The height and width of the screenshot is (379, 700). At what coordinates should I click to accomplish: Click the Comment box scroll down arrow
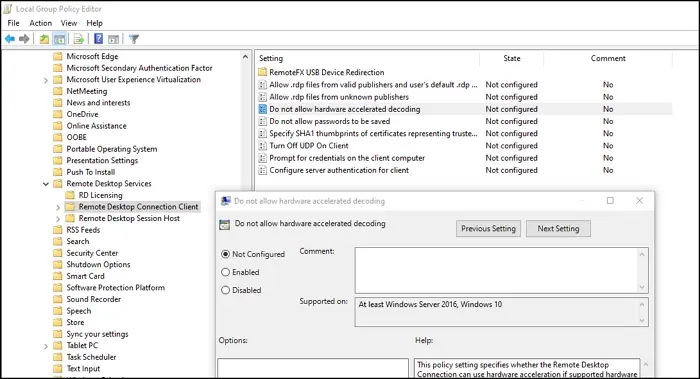[642, 287]
